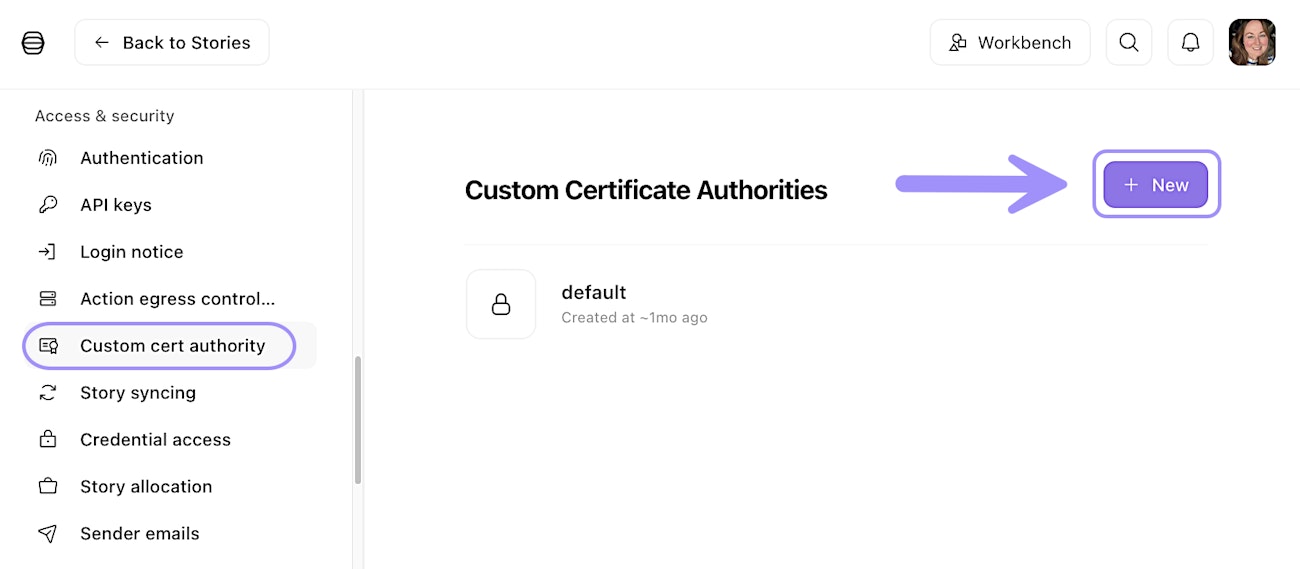Click Back to Stories button

[x=172, y=43]
